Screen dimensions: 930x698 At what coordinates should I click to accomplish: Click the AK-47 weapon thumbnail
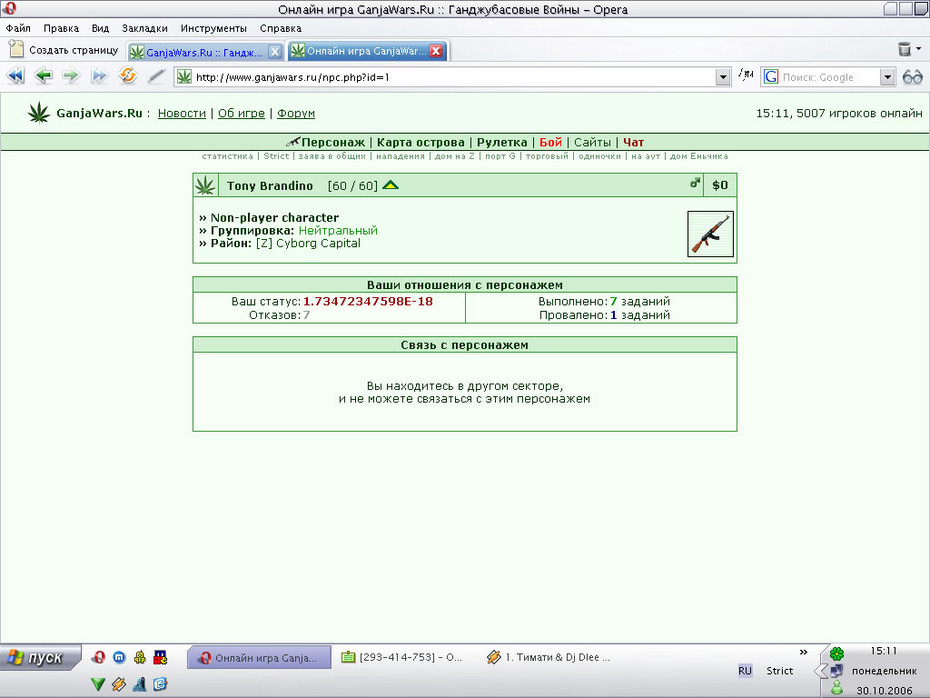coord(710,234)
